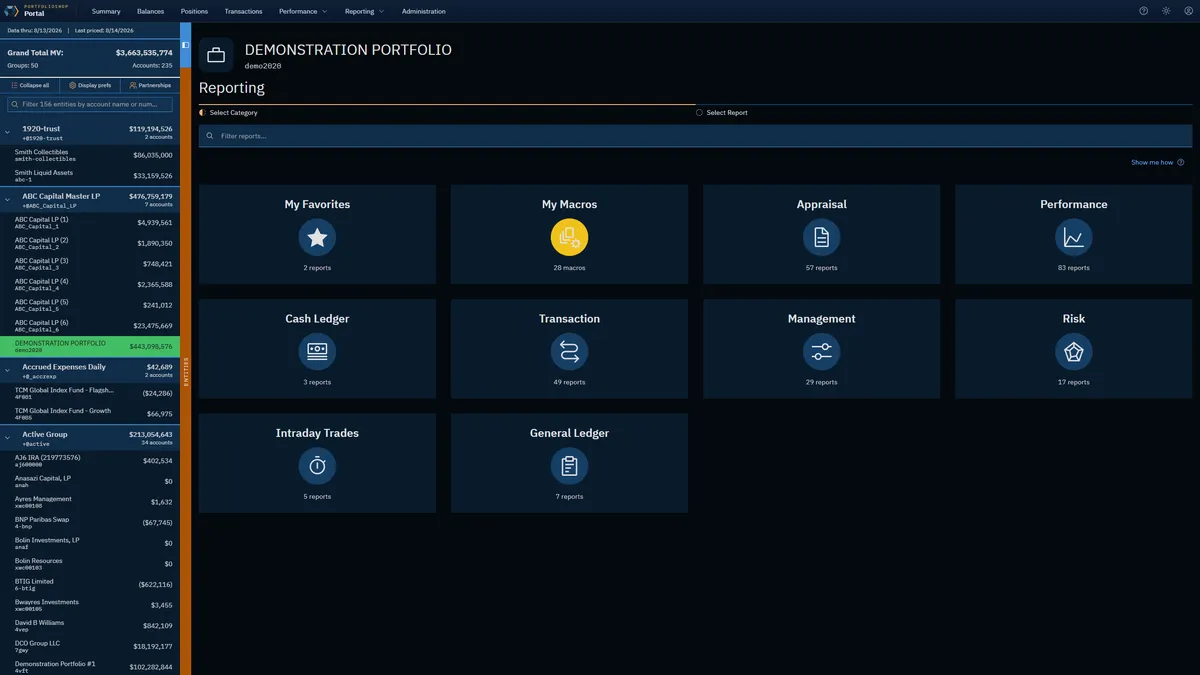The width and height of the screenshot is (1200, 675).
Task: Click the Filter reports search field
Action: coord(695,136)
